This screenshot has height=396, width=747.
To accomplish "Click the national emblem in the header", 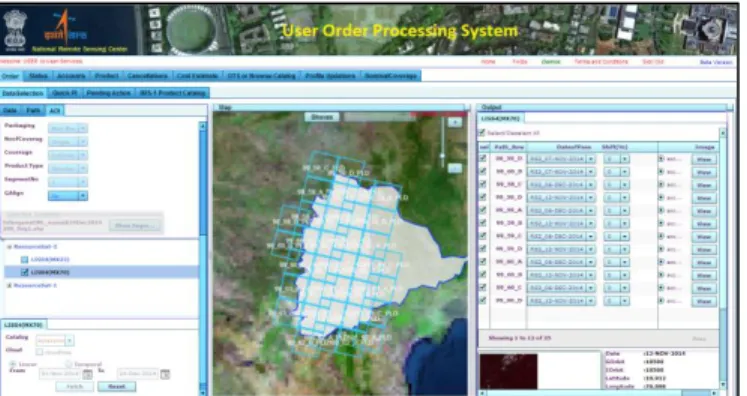I will (x=15, y=30).
